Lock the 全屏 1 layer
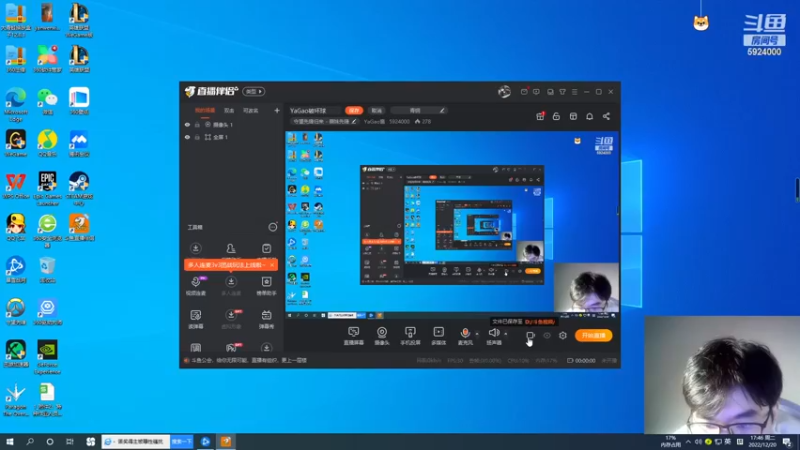 (197, 137)
